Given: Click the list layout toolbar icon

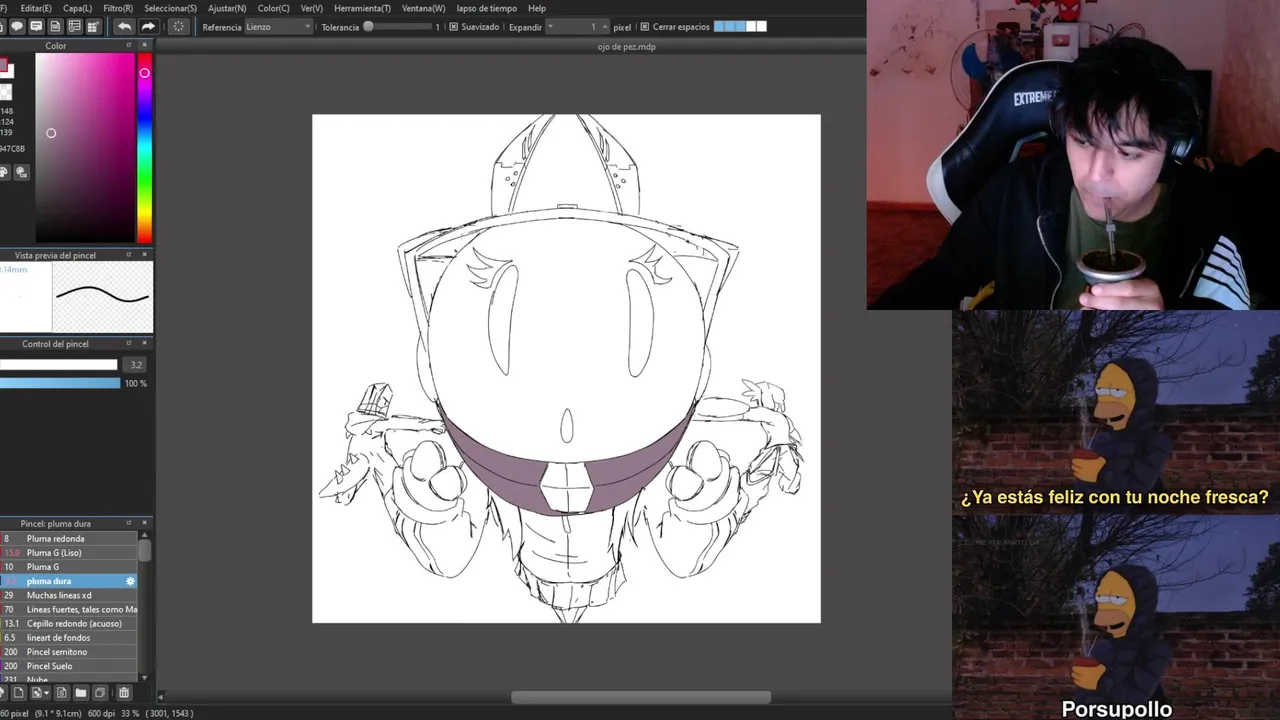Looking at the screenshot, I should tap(74, 27).
